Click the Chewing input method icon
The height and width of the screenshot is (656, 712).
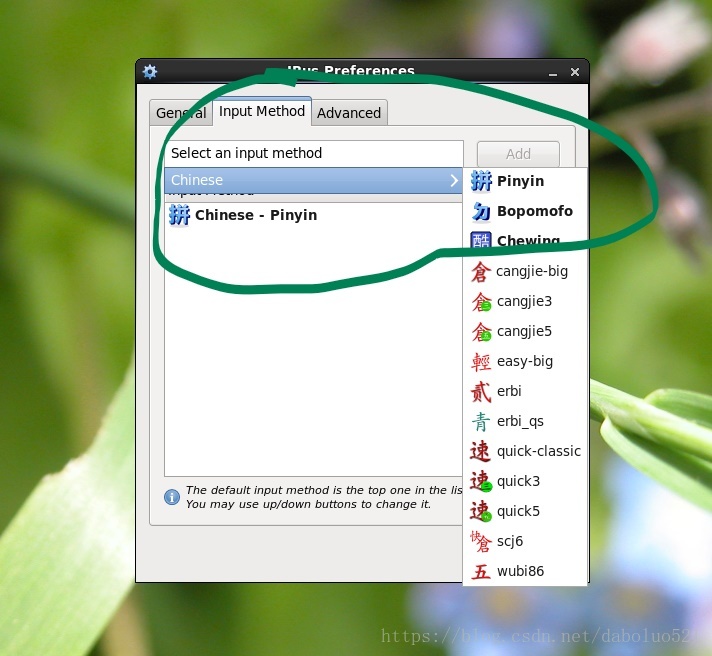pyautogui.click(x=481, y=240)
